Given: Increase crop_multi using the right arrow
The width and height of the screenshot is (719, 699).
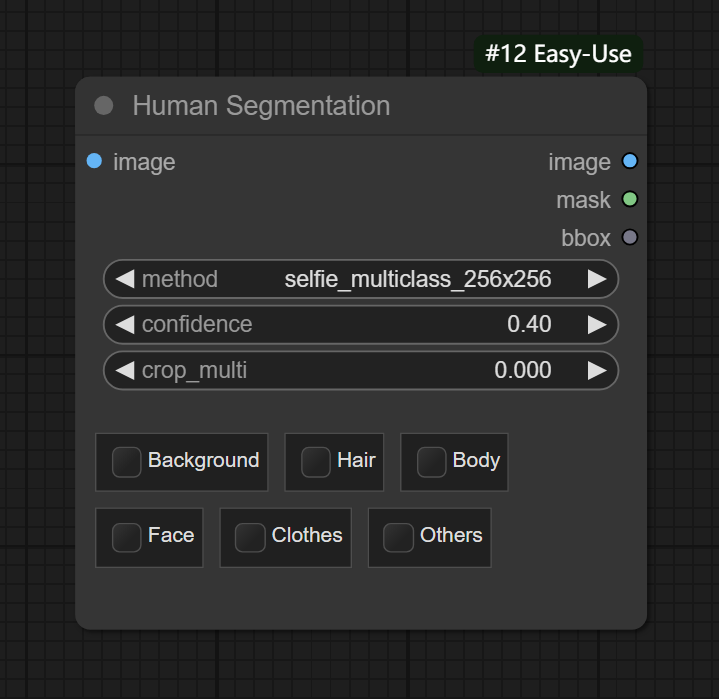Looking at the screenshot, I should 597,370.
